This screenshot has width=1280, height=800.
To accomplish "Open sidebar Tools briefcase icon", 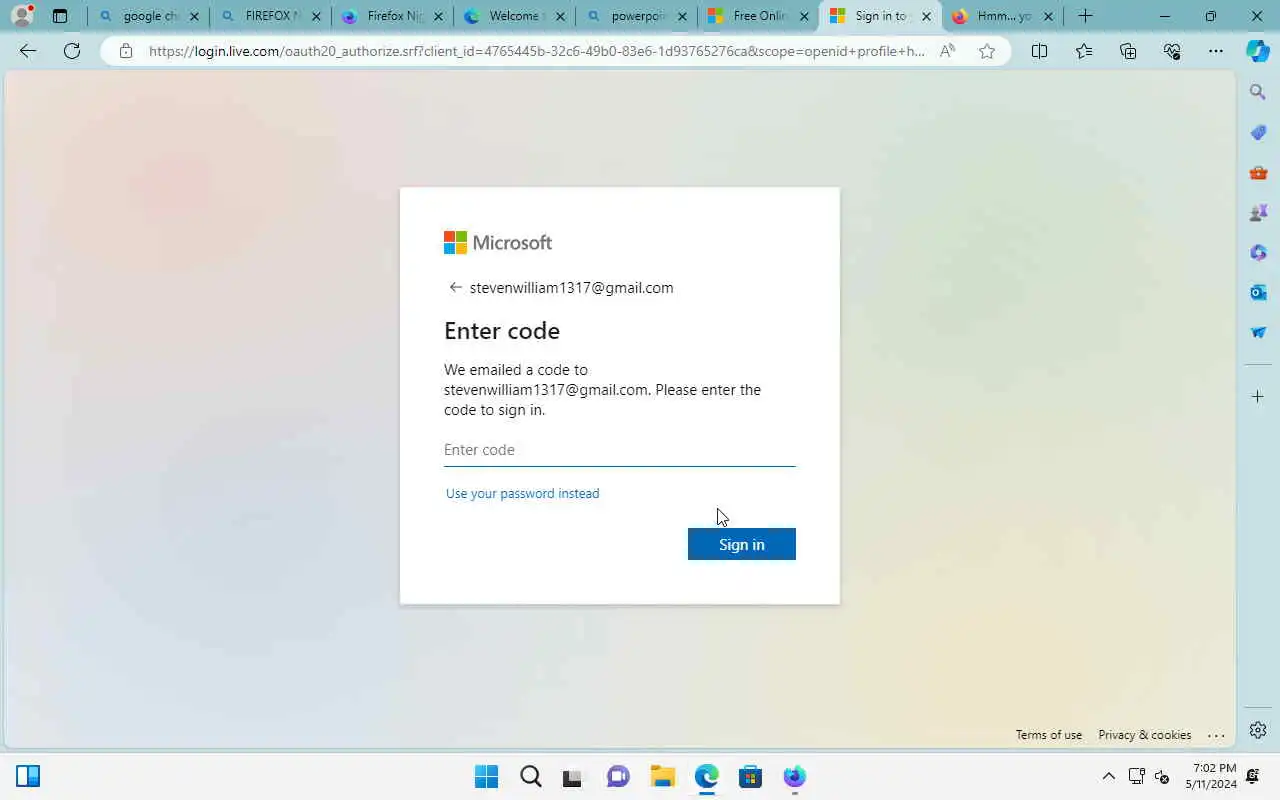I will click(x=1258, y=172).
